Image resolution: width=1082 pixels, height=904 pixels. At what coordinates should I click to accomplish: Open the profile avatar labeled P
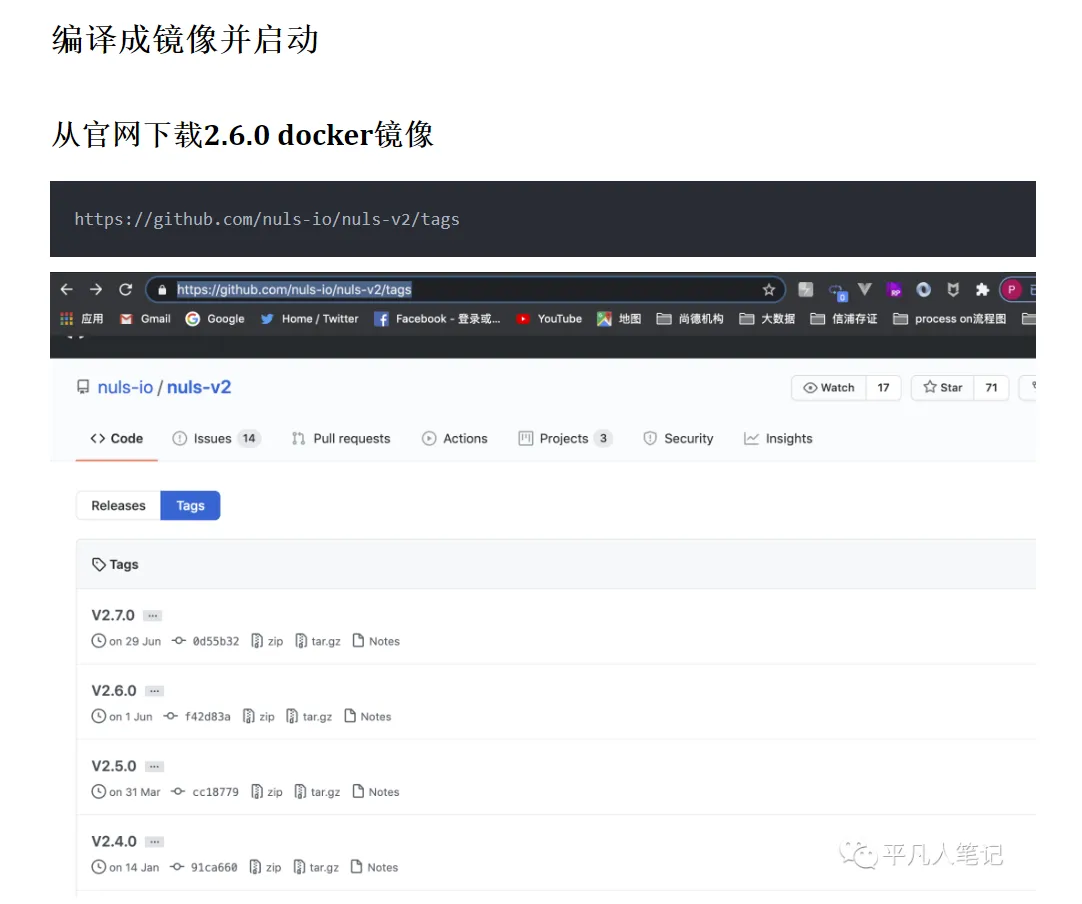pyautogui.click(x=1012, y=290)
